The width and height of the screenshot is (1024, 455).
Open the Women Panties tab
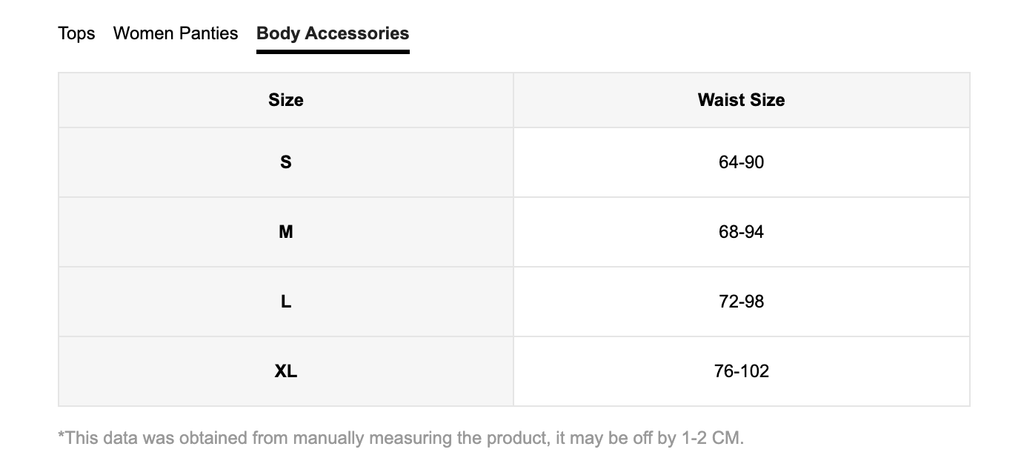[x=175, y=33]
